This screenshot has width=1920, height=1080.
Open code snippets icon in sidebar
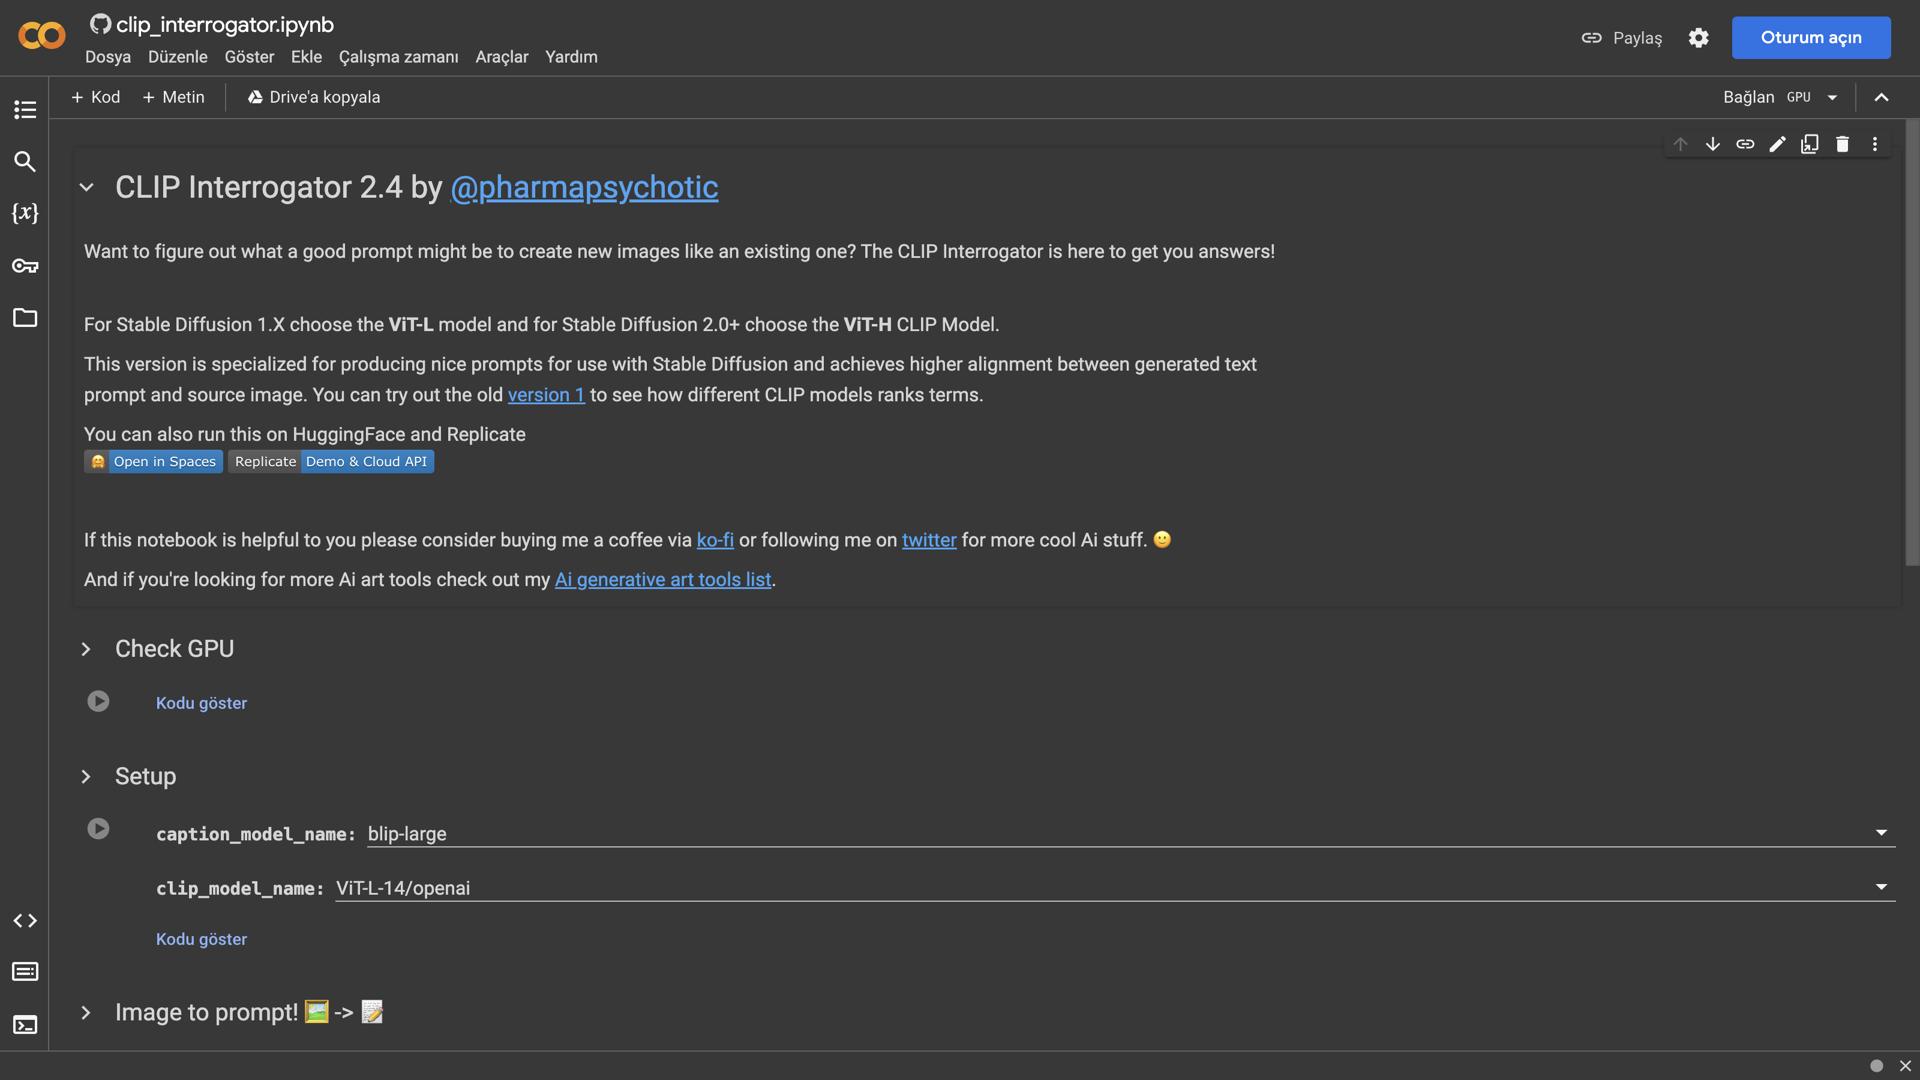25,920
